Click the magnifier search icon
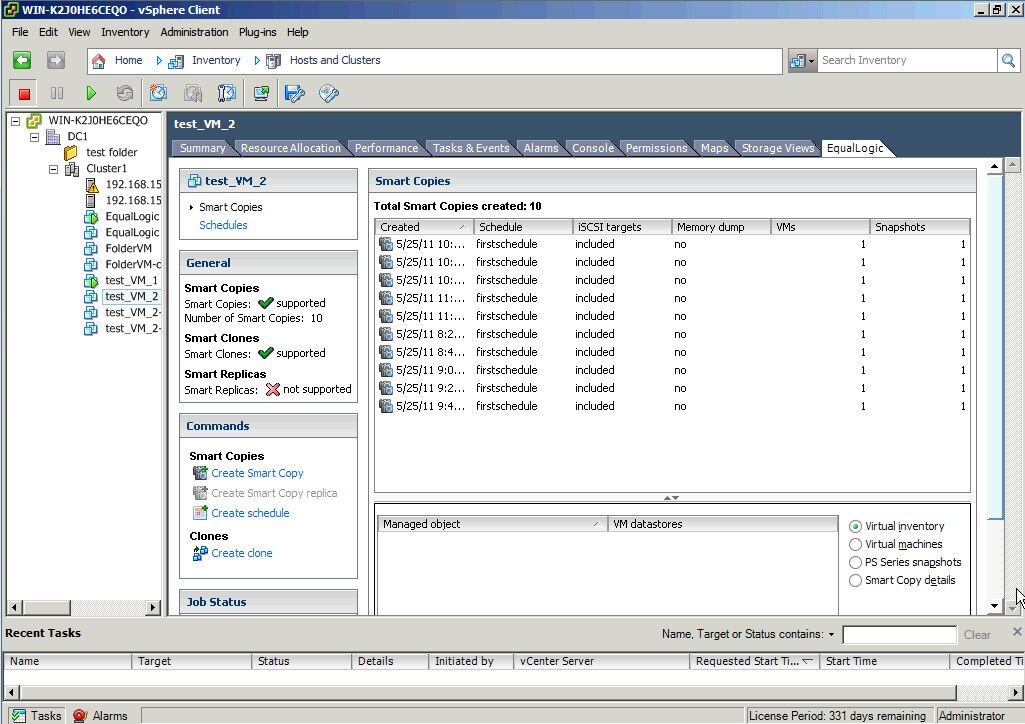The height and width of the screenshot is (724, 1025). point(1008,61)
